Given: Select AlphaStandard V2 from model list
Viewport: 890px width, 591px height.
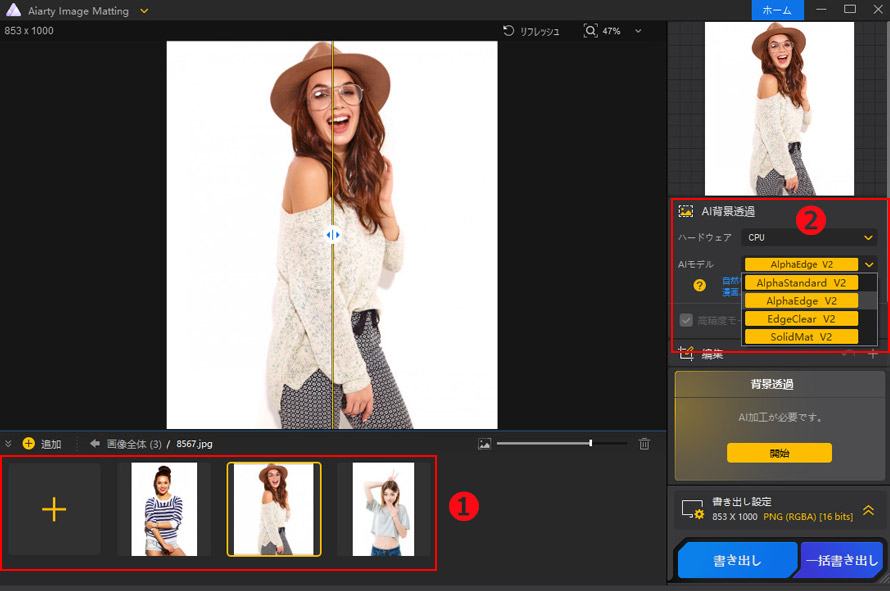Looking at the screenshot, I should click(x=800, y=283).
